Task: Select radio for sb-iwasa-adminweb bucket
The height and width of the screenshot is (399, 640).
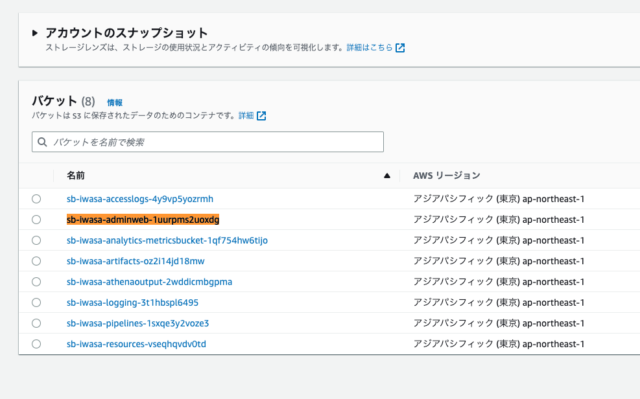Action: tap(36, 219)
